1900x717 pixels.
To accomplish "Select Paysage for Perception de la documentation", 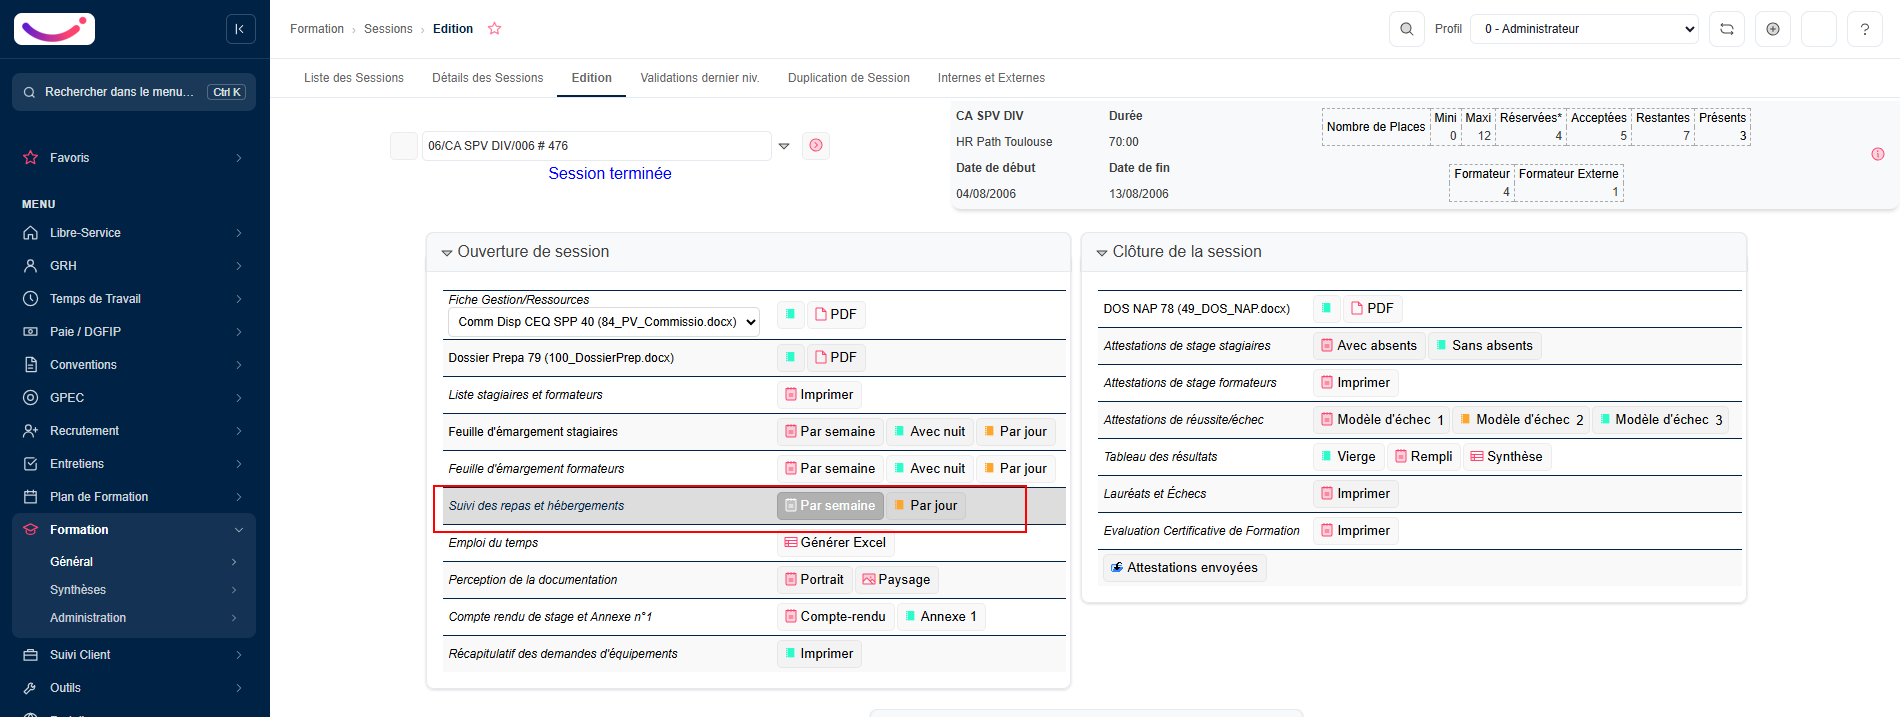I will point(896,579).
